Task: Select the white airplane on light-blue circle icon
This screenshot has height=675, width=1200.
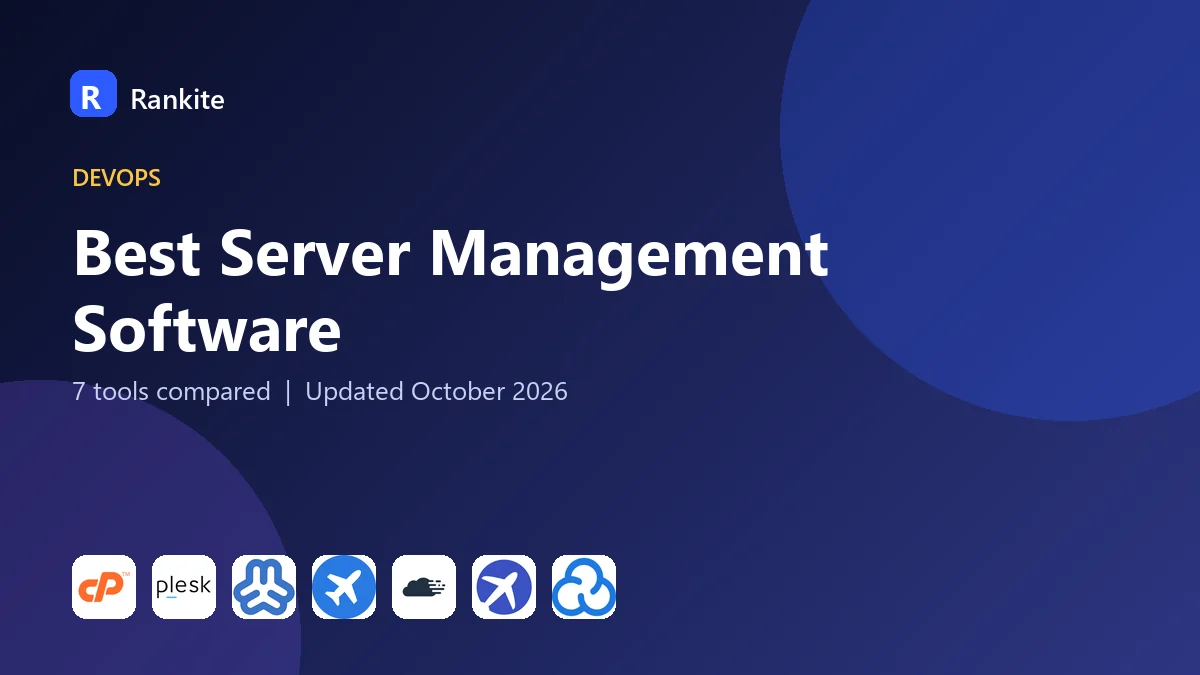Action: [x=344, y=587]
